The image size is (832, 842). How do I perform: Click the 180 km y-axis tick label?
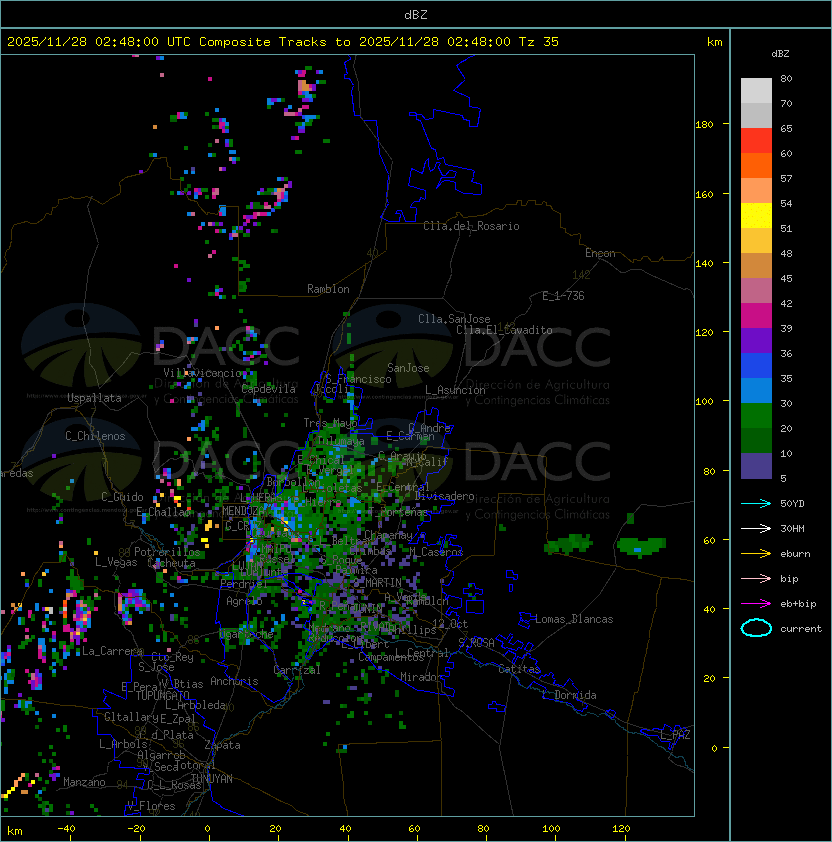click(x=704, y=125)
